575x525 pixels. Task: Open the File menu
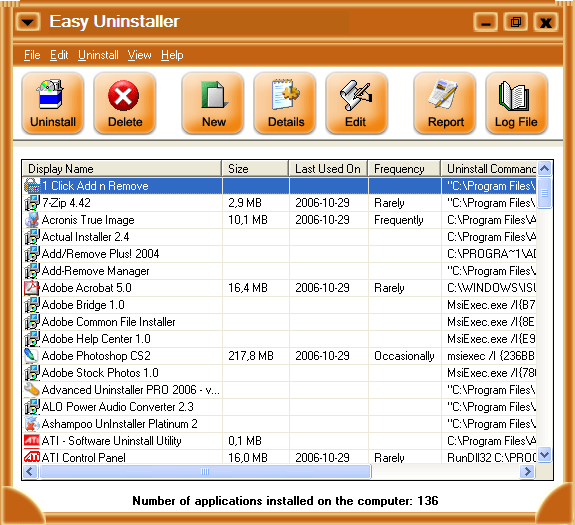tap(32, 55)
